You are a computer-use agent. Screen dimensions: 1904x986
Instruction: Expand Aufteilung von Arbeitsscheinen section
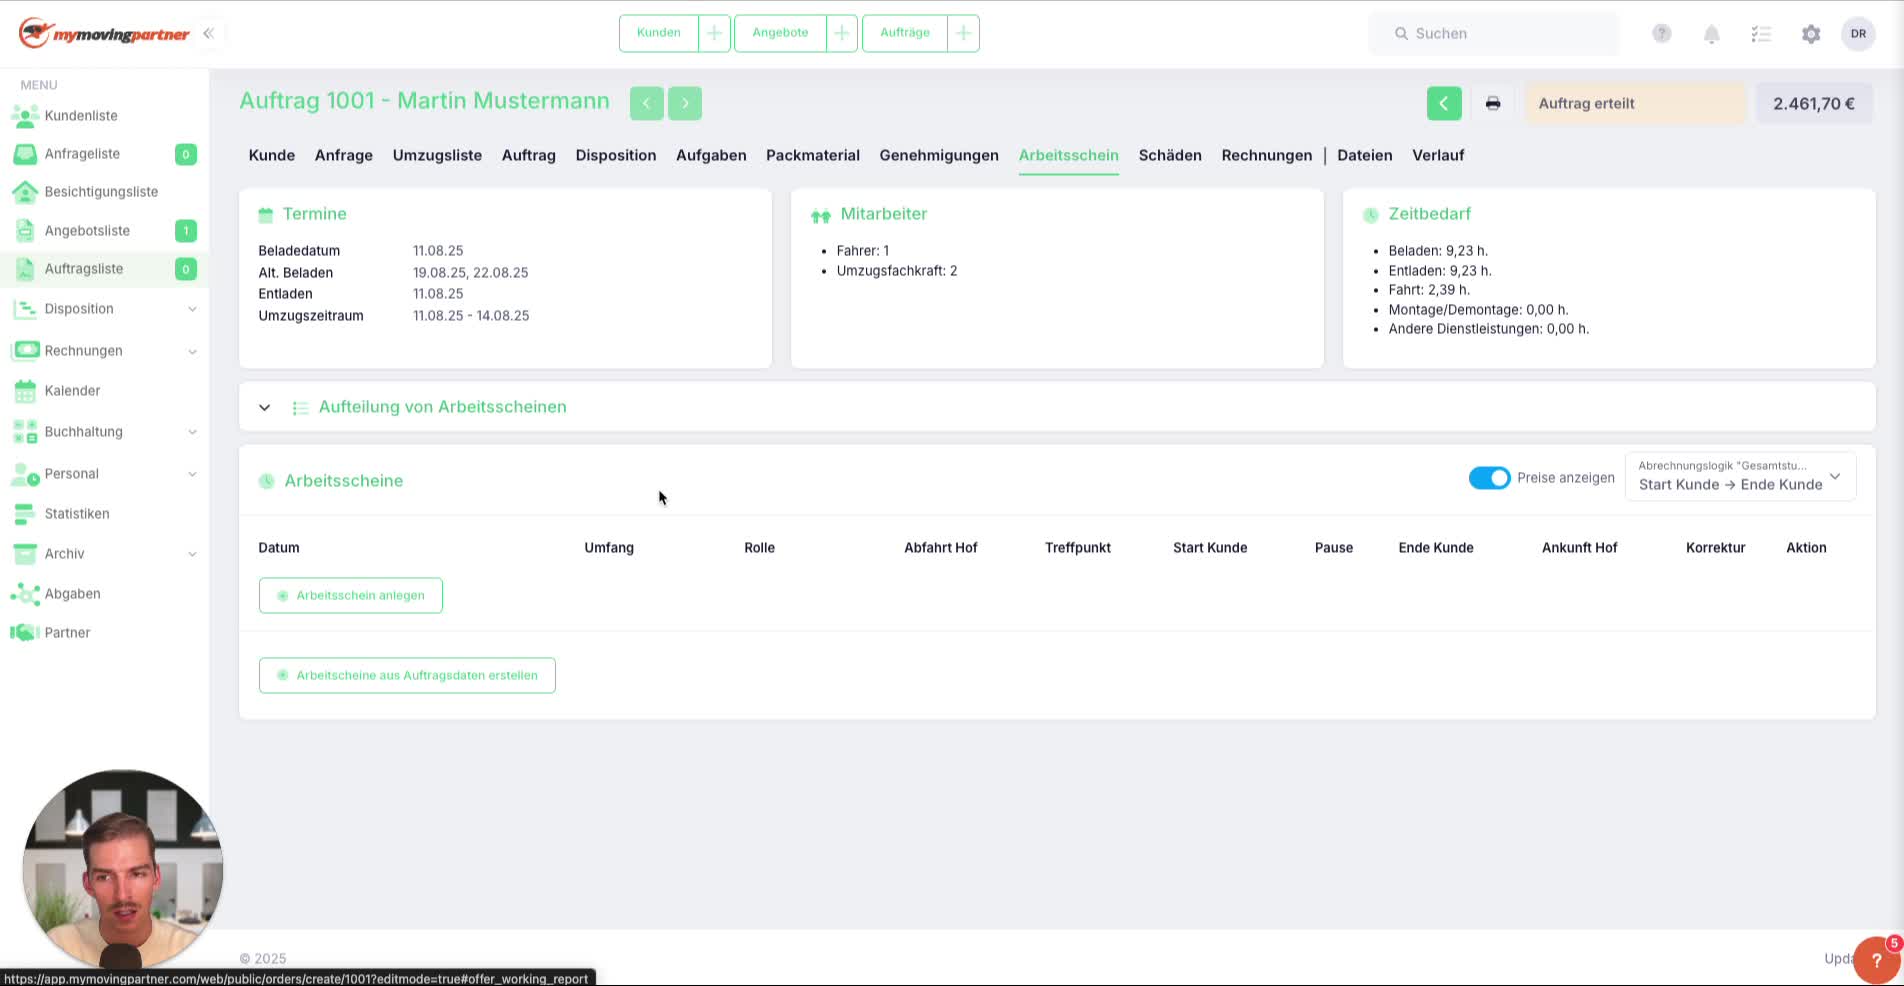point(264,407)
